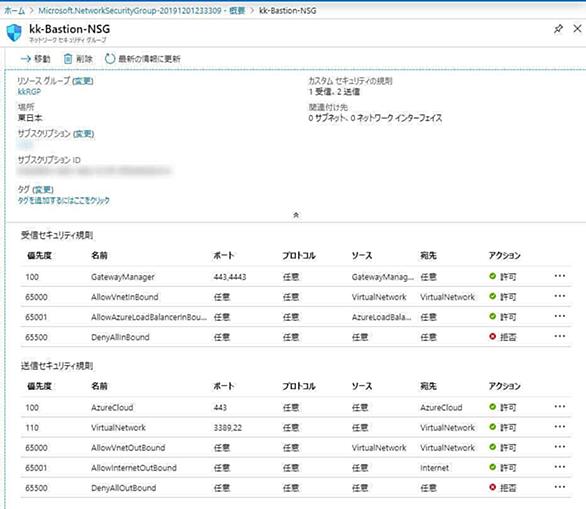Select the AllowAzureLoadBalancerInBou... rule name
Screen dimensions: 586x509
click(x=149, y=317)
